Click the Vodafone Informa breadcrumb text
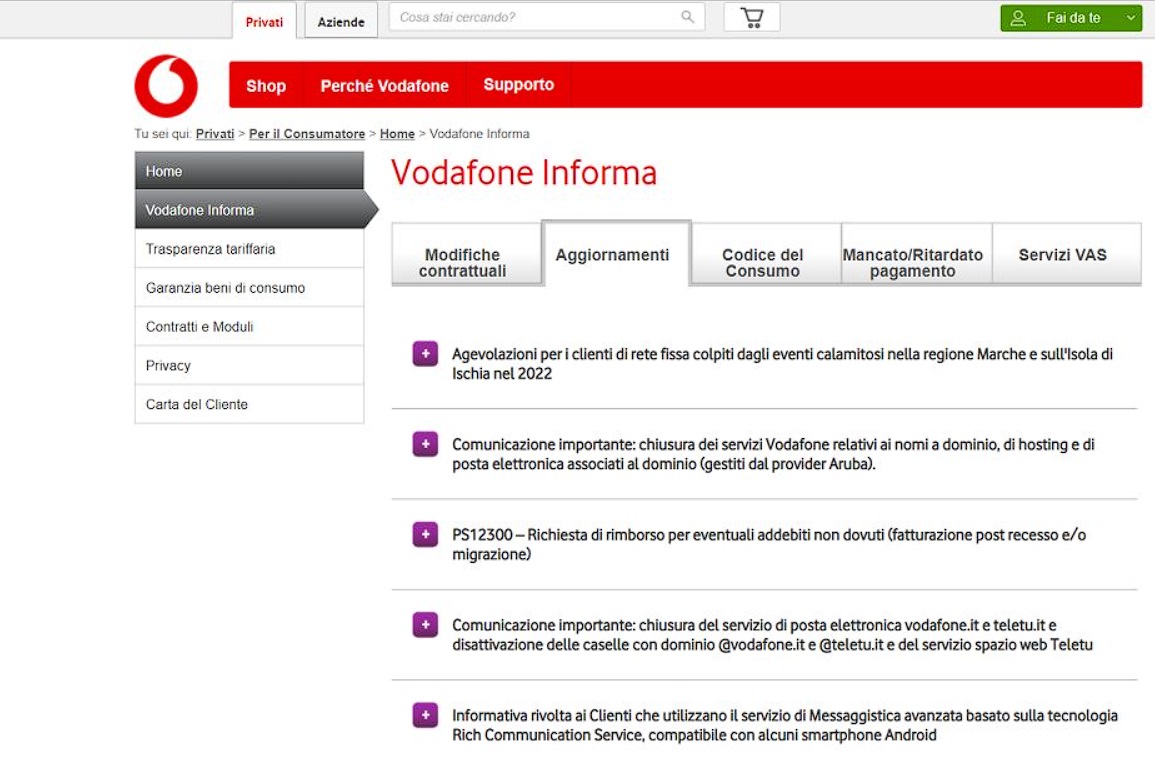This screenshot has width=1155, height=757. [480, 133]
